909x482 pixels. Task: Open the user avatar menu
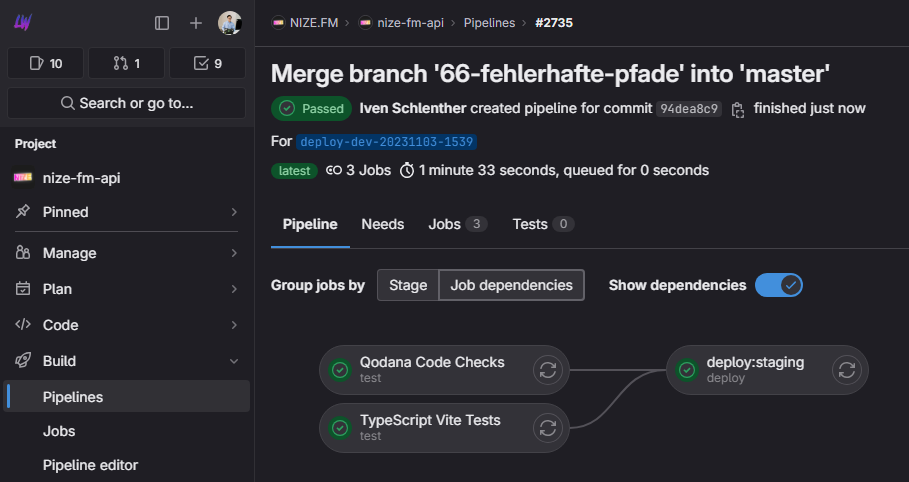coord(230,22)
